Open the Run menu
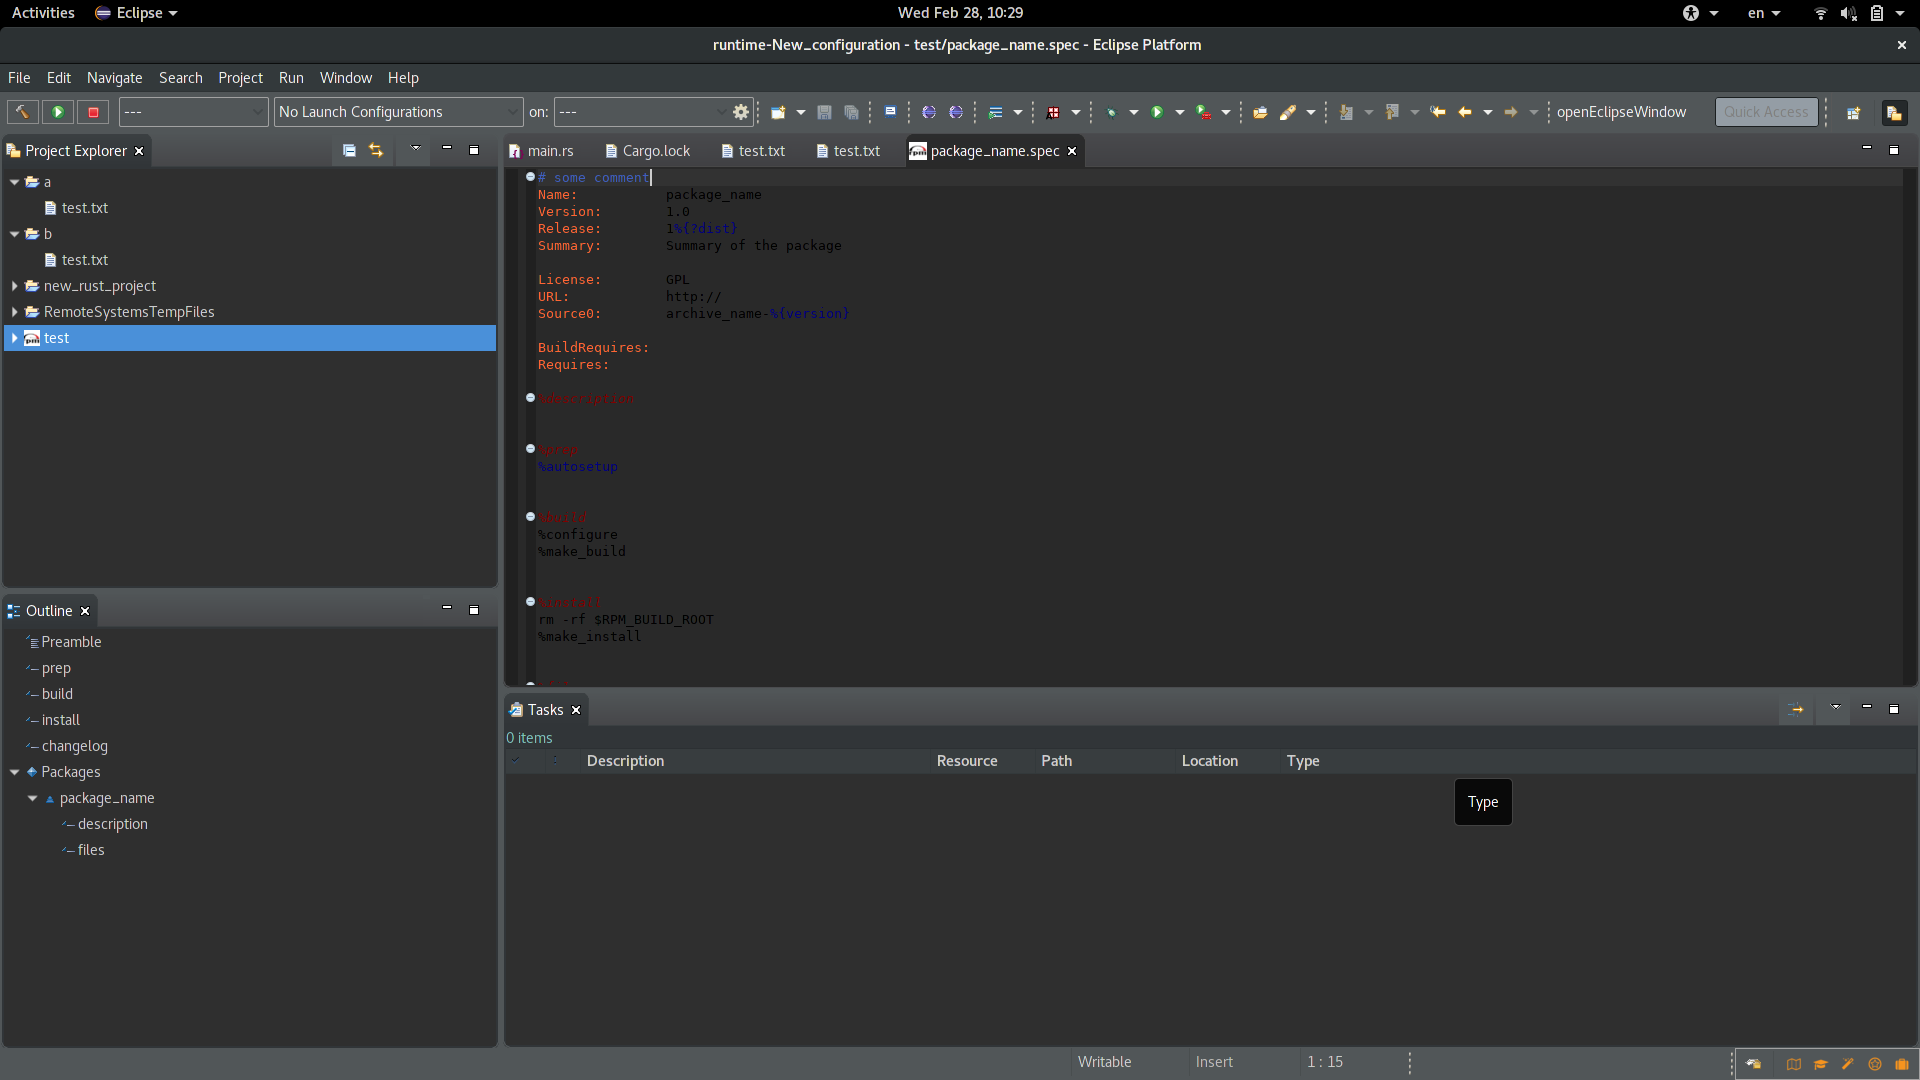The image size is (1920, 1080). click(x=291, y=78)
